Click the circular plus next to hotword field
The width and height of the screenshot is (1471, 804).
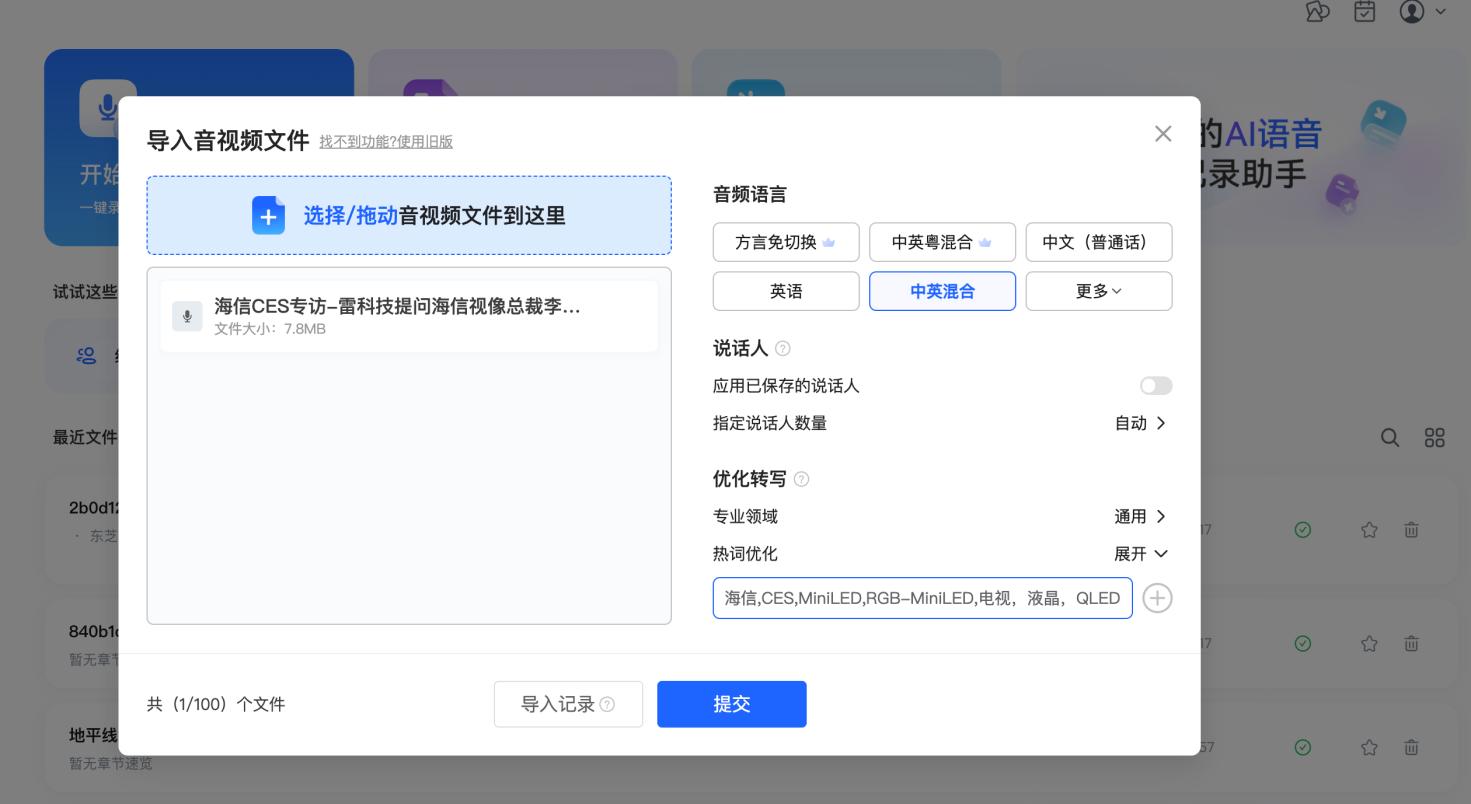[1157, 598]
